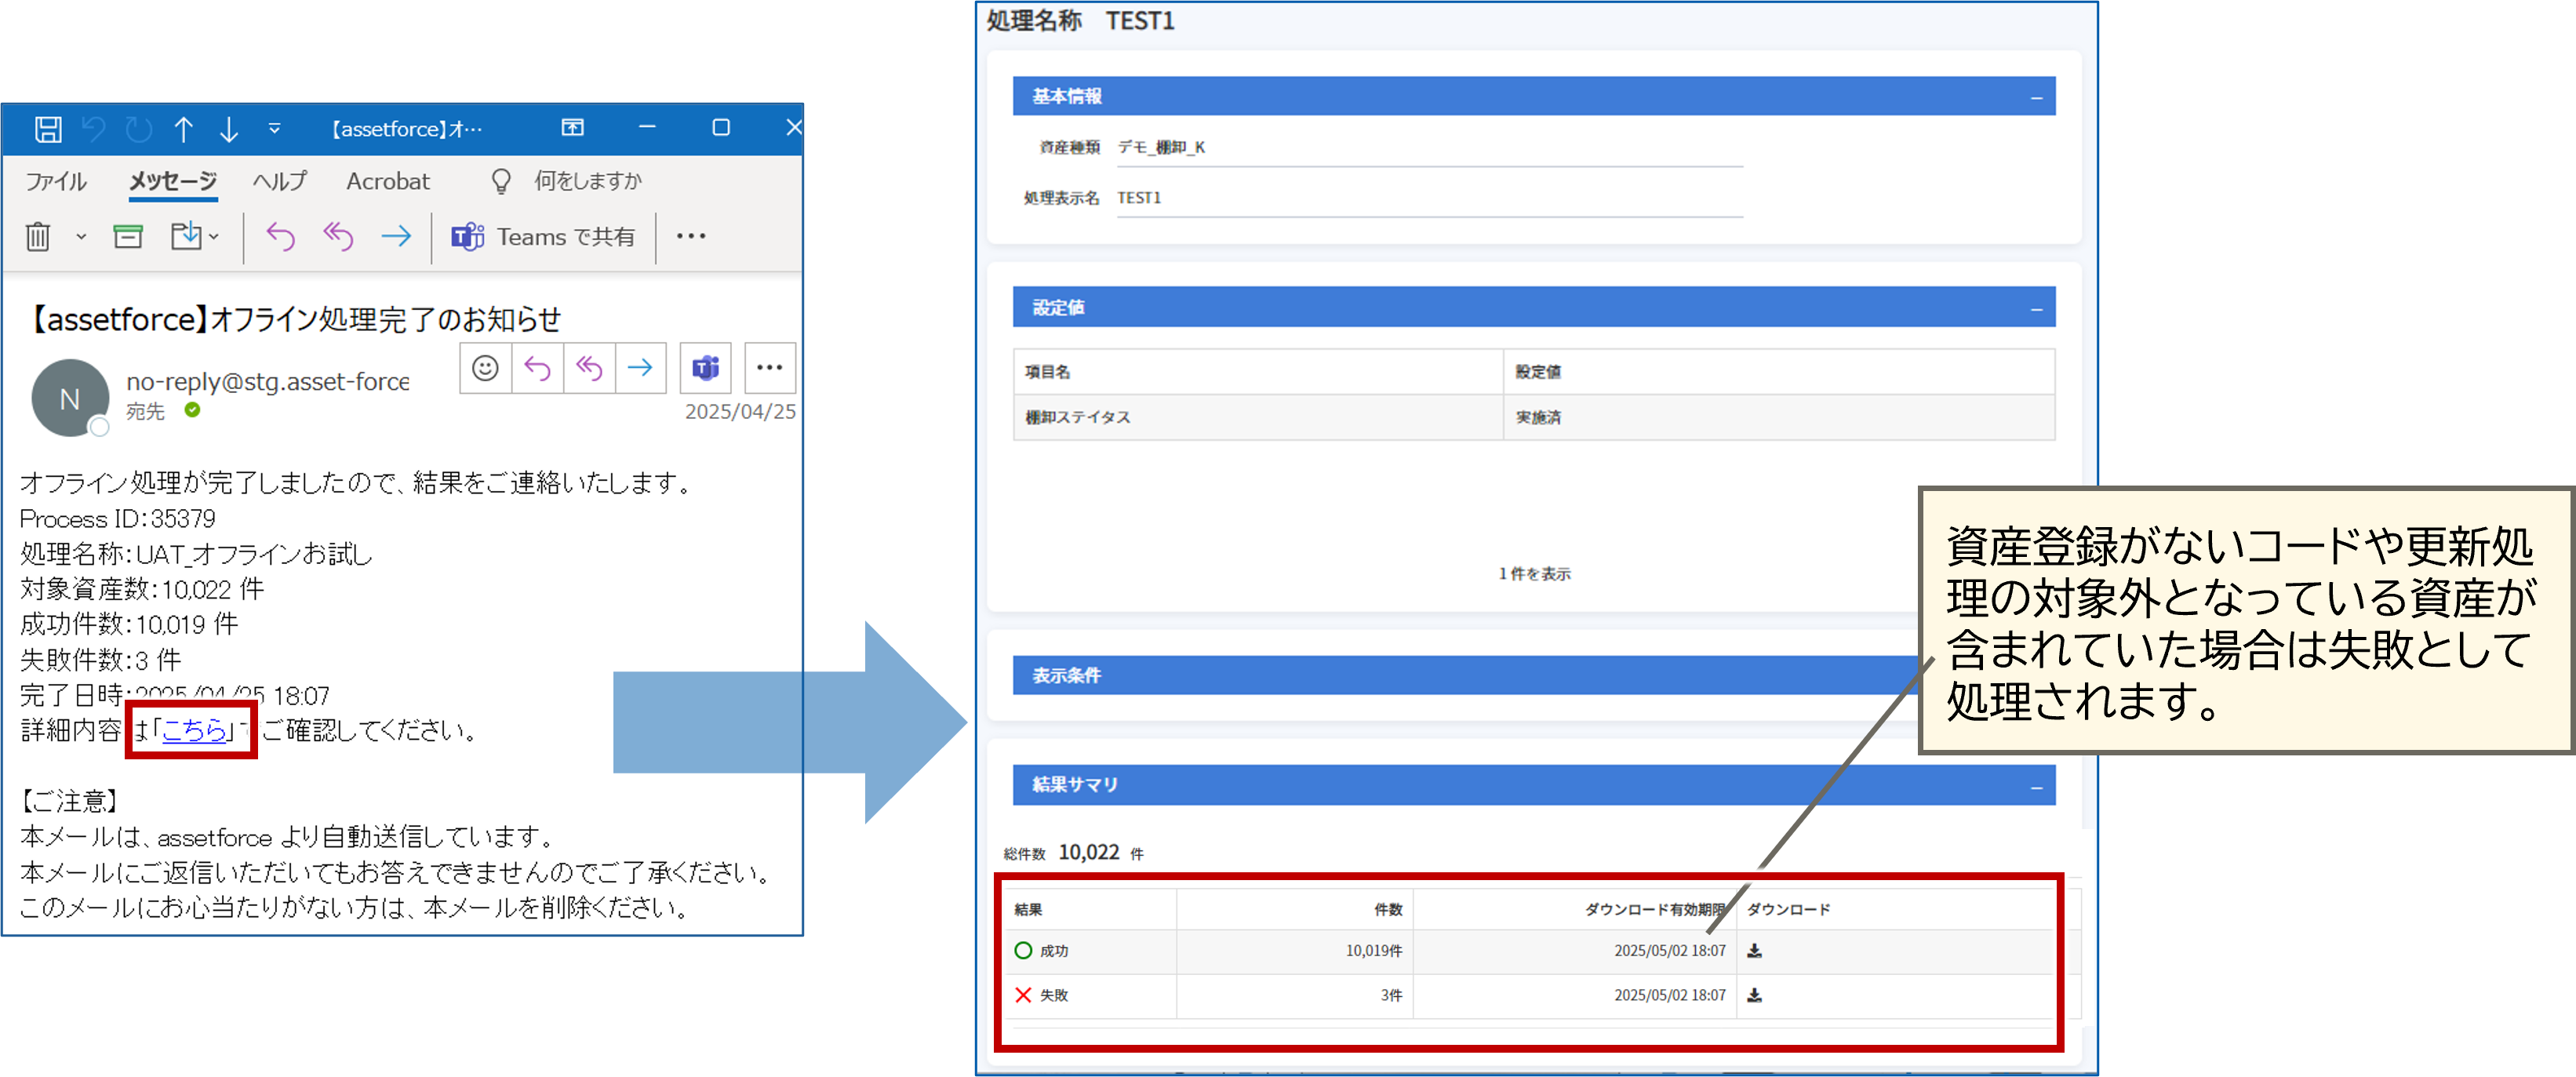Select the Acrobat tab
This screenshot has width=2576, height=1077.
388,181
